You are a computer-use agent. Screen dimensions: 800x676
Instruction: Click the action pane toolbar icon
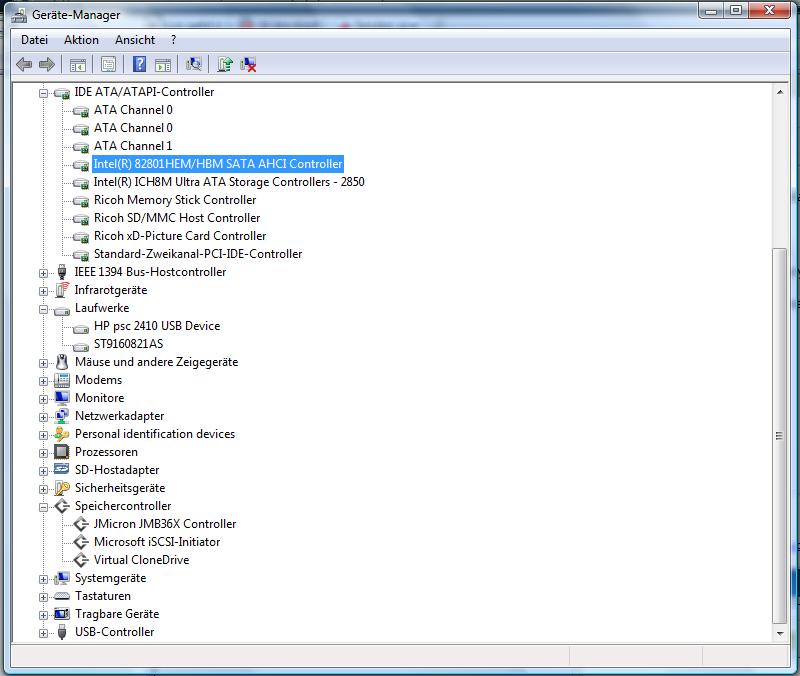(x=163, y=65)
